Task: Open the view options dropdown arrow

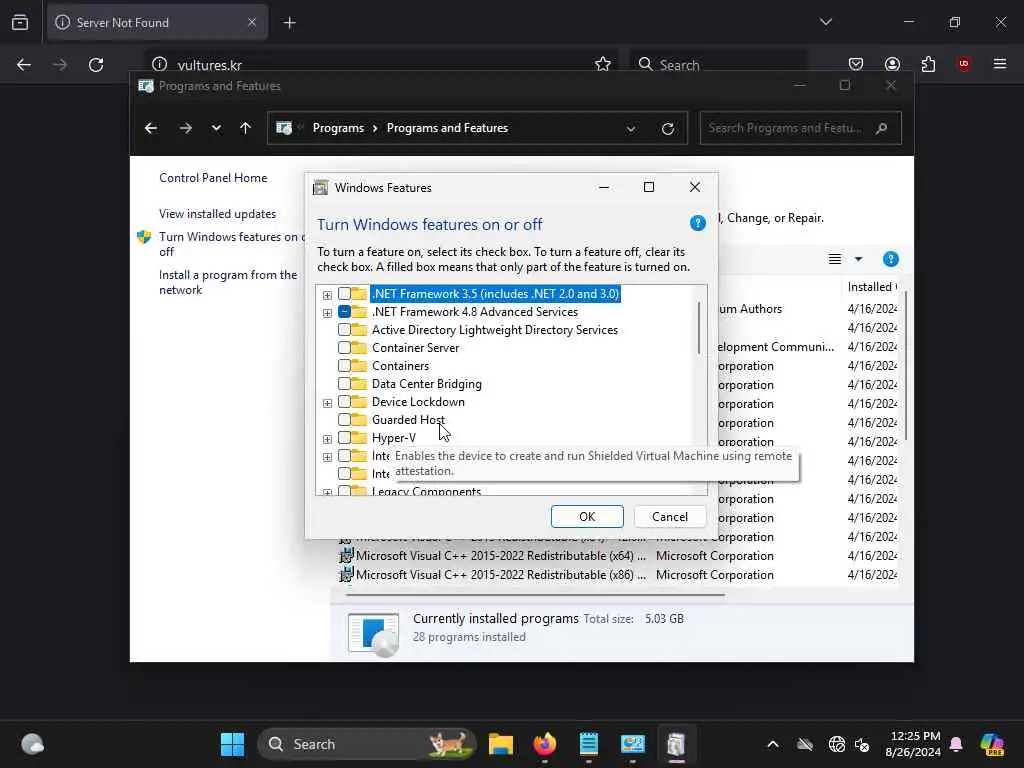Action: (858, 259)
